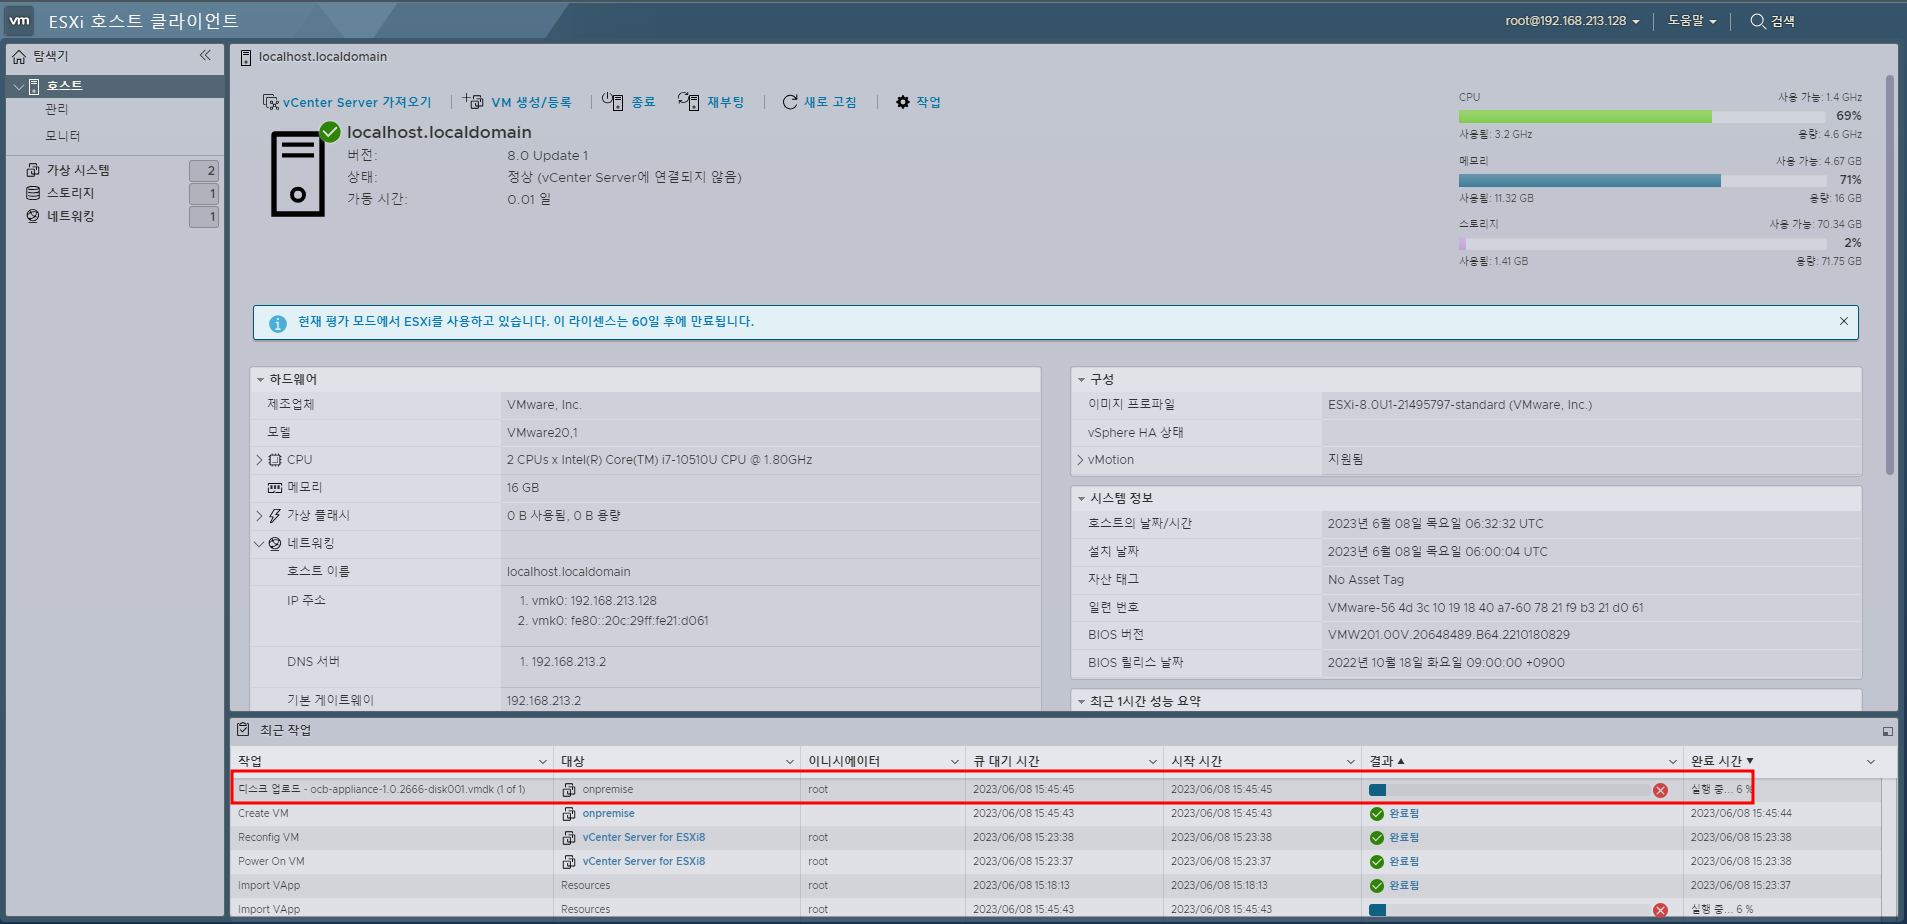Click the virtual machines count badge 2
The height and width of the screenshot is (924, 1907).
pyautogui.click(x=204, y=170)
